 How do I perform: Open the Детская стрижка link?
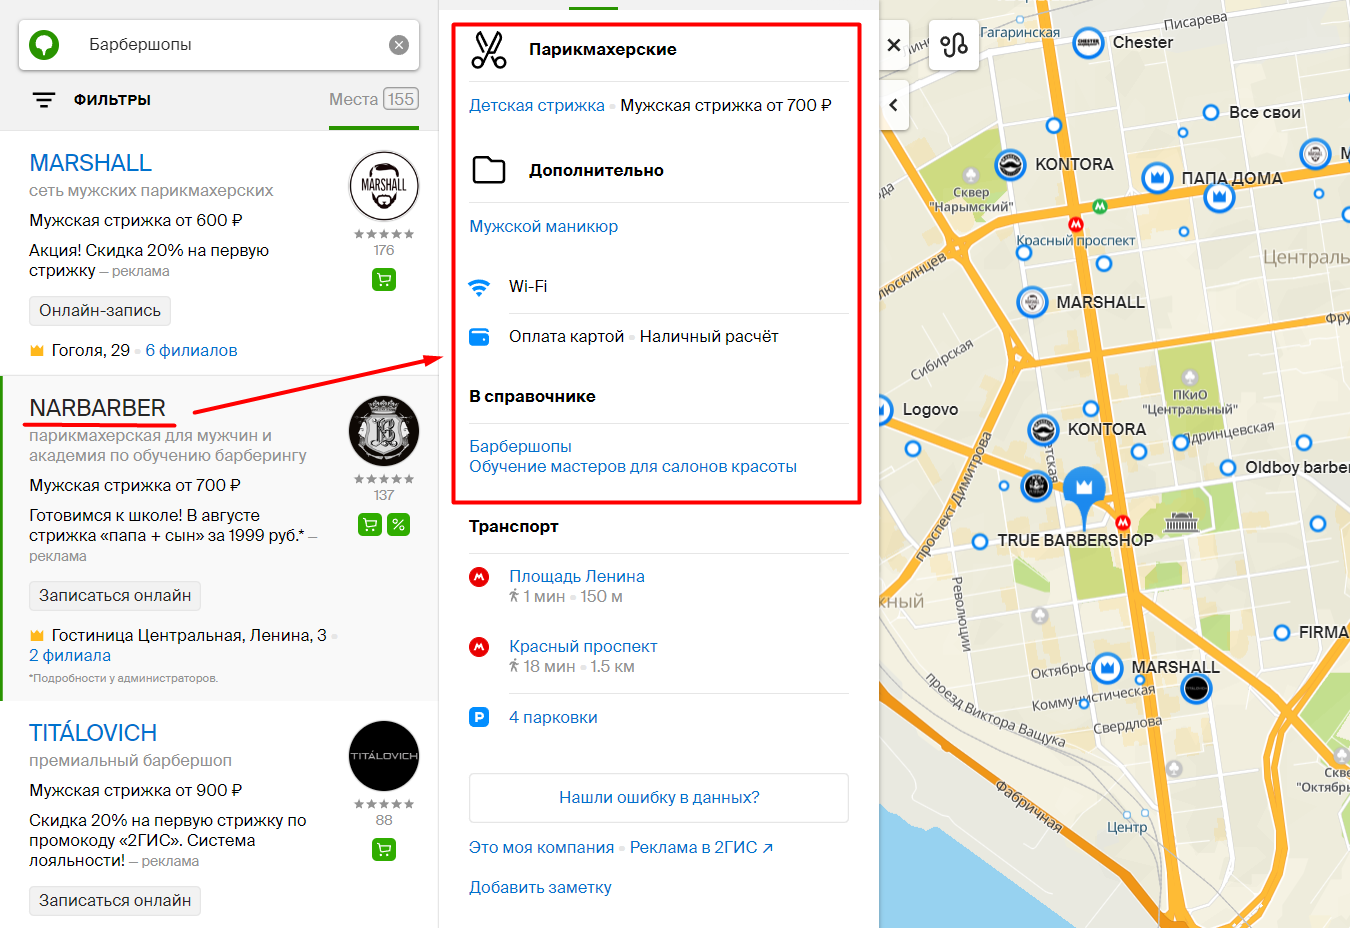coord(537,105)
